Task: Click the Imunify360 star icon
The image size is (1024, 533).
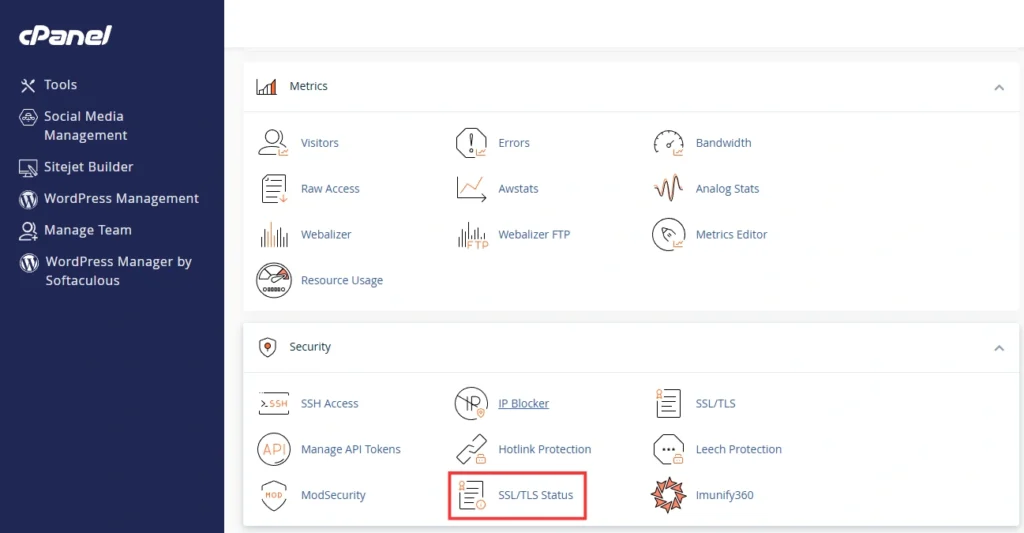Action: [x=668, y=495]
